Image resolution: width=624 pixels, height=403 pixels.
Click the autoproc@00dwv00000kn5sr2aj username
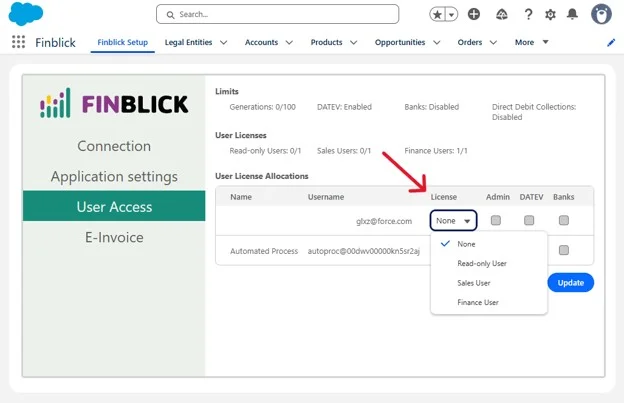pyautogui.click(x=364, y=251)
